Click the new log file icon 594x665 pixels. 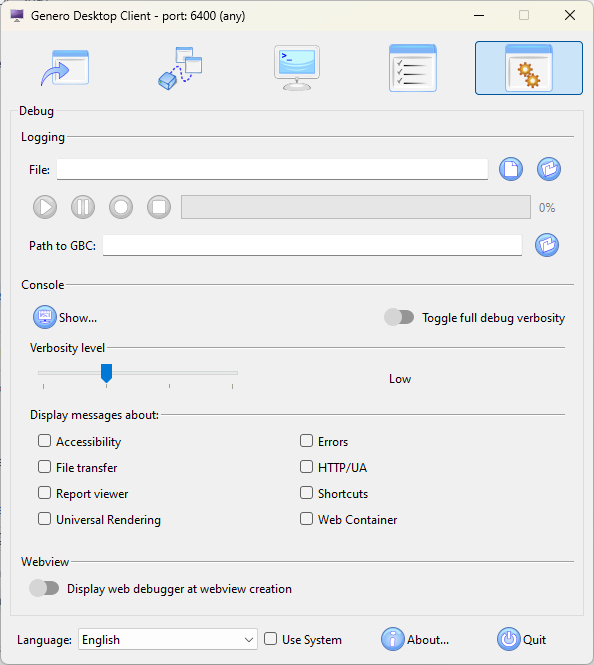(510, 169)
